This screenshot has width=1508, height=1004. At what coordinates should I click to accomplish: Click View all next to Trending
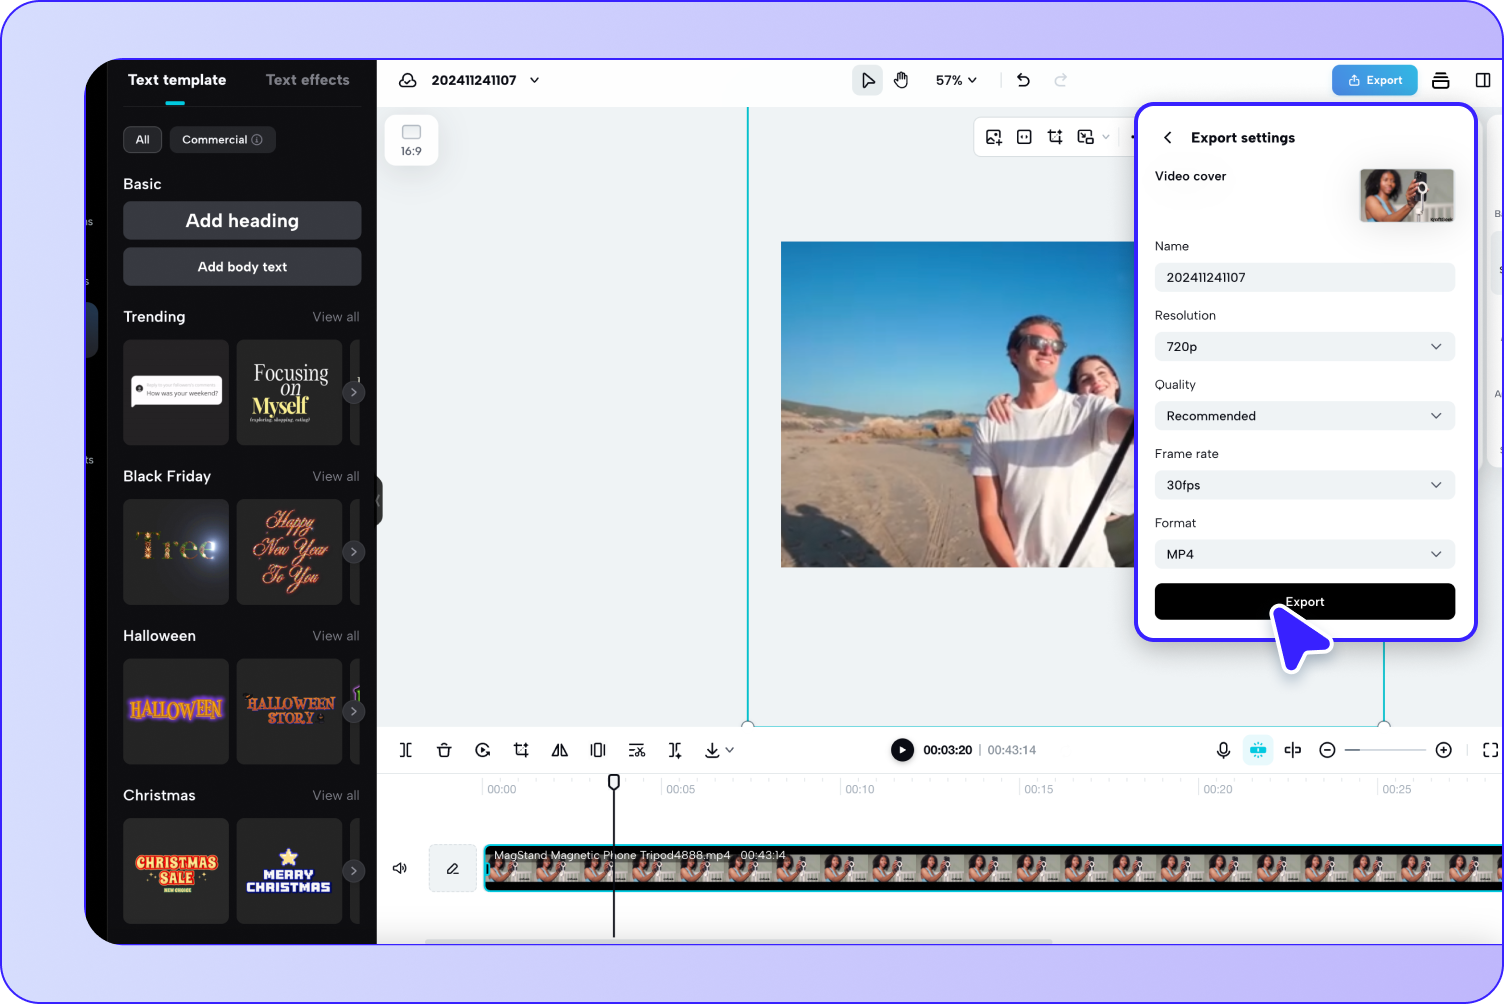point(336,317)
